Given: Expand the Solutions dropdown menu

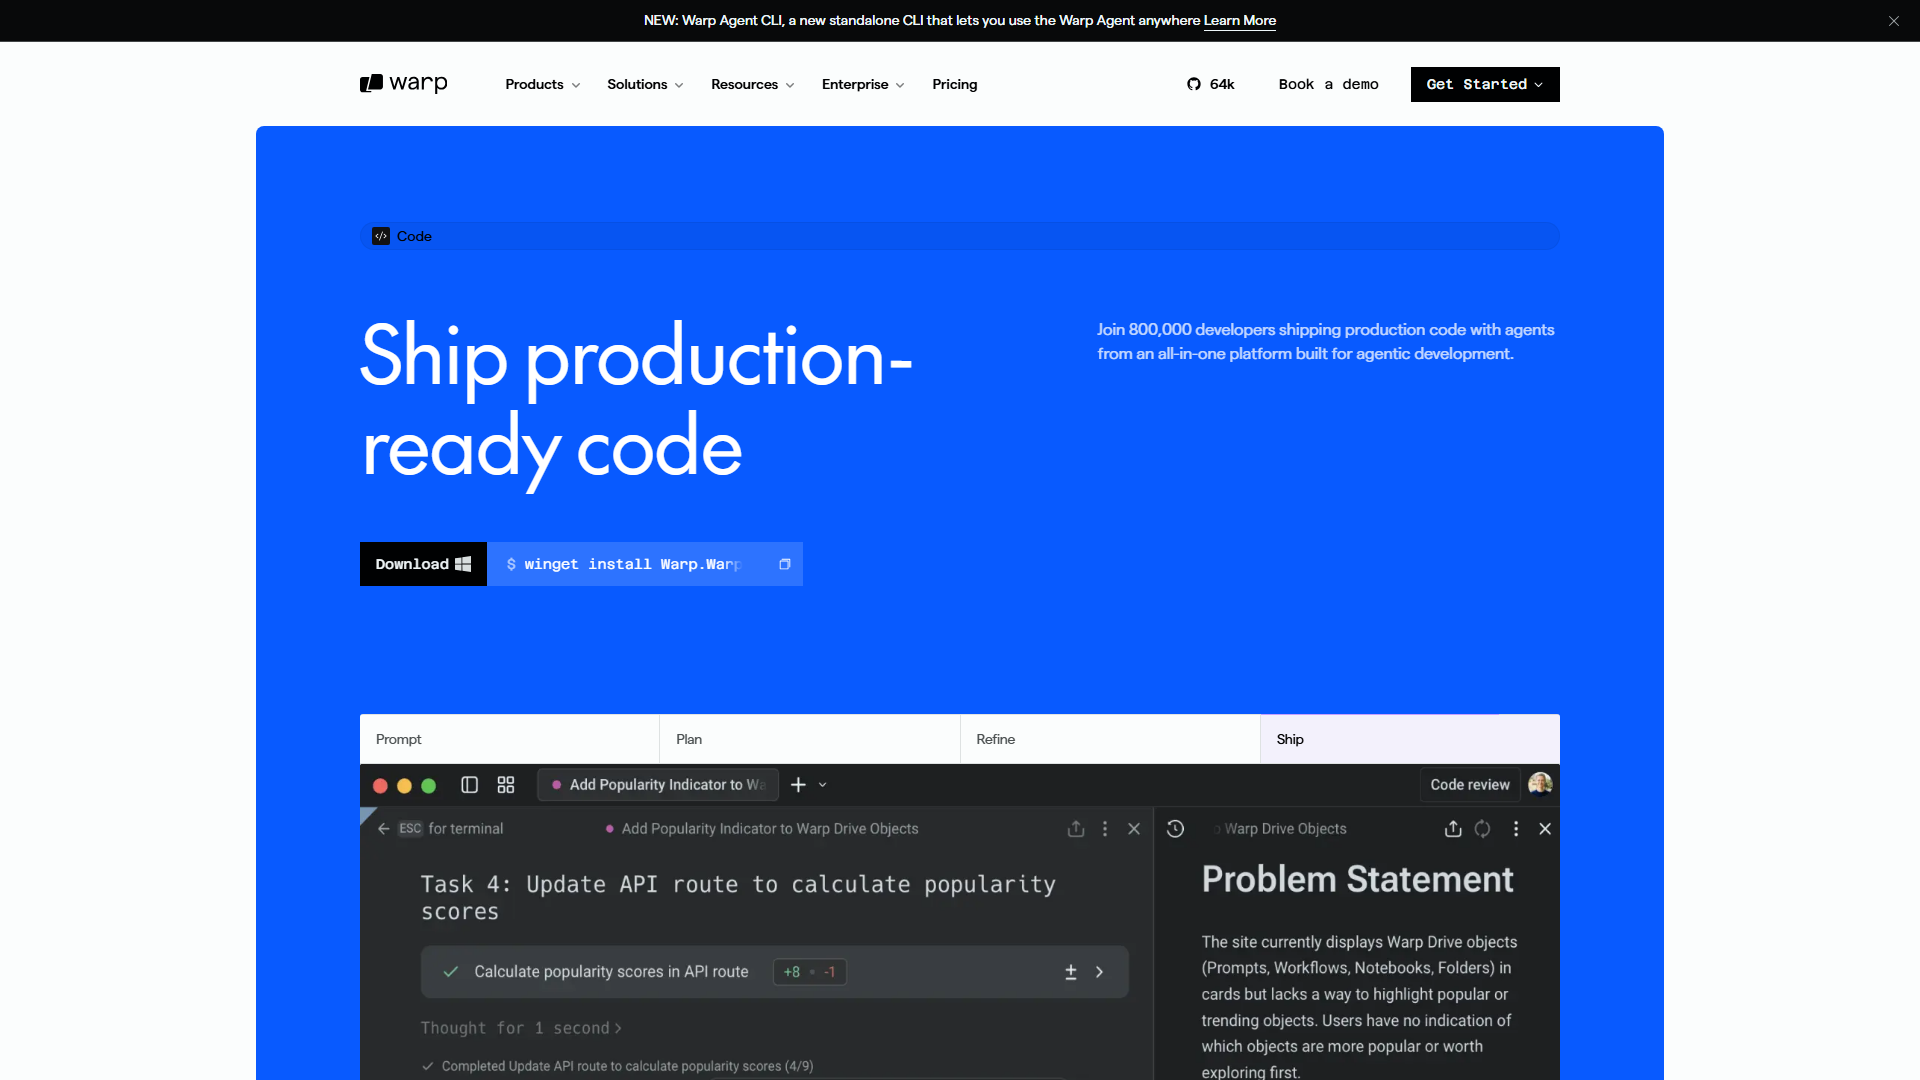Looking at the screenshot, I should (645, 84).
